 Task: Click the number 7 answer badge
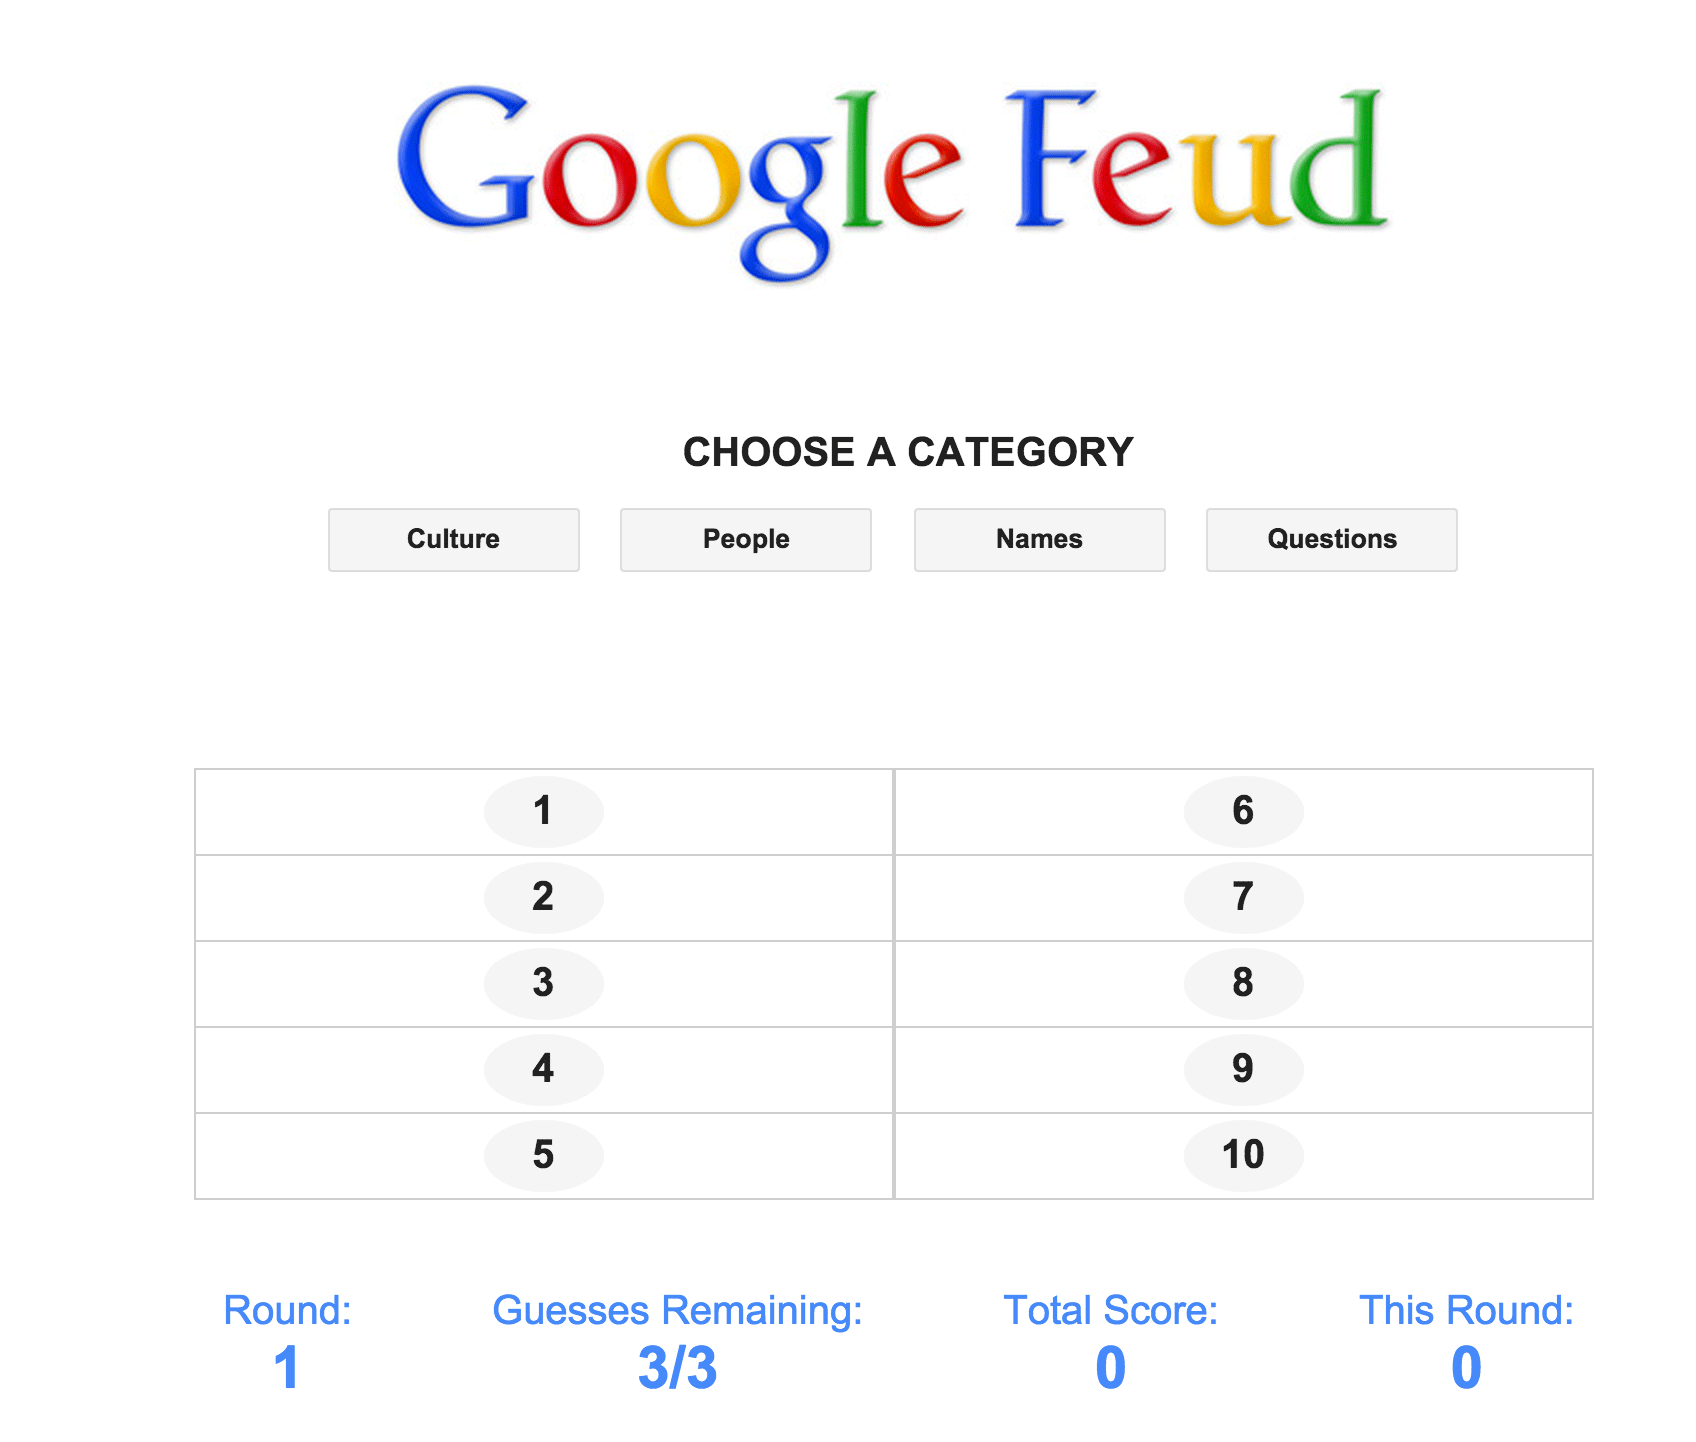pyautogui.click(x=1243, y=897)
